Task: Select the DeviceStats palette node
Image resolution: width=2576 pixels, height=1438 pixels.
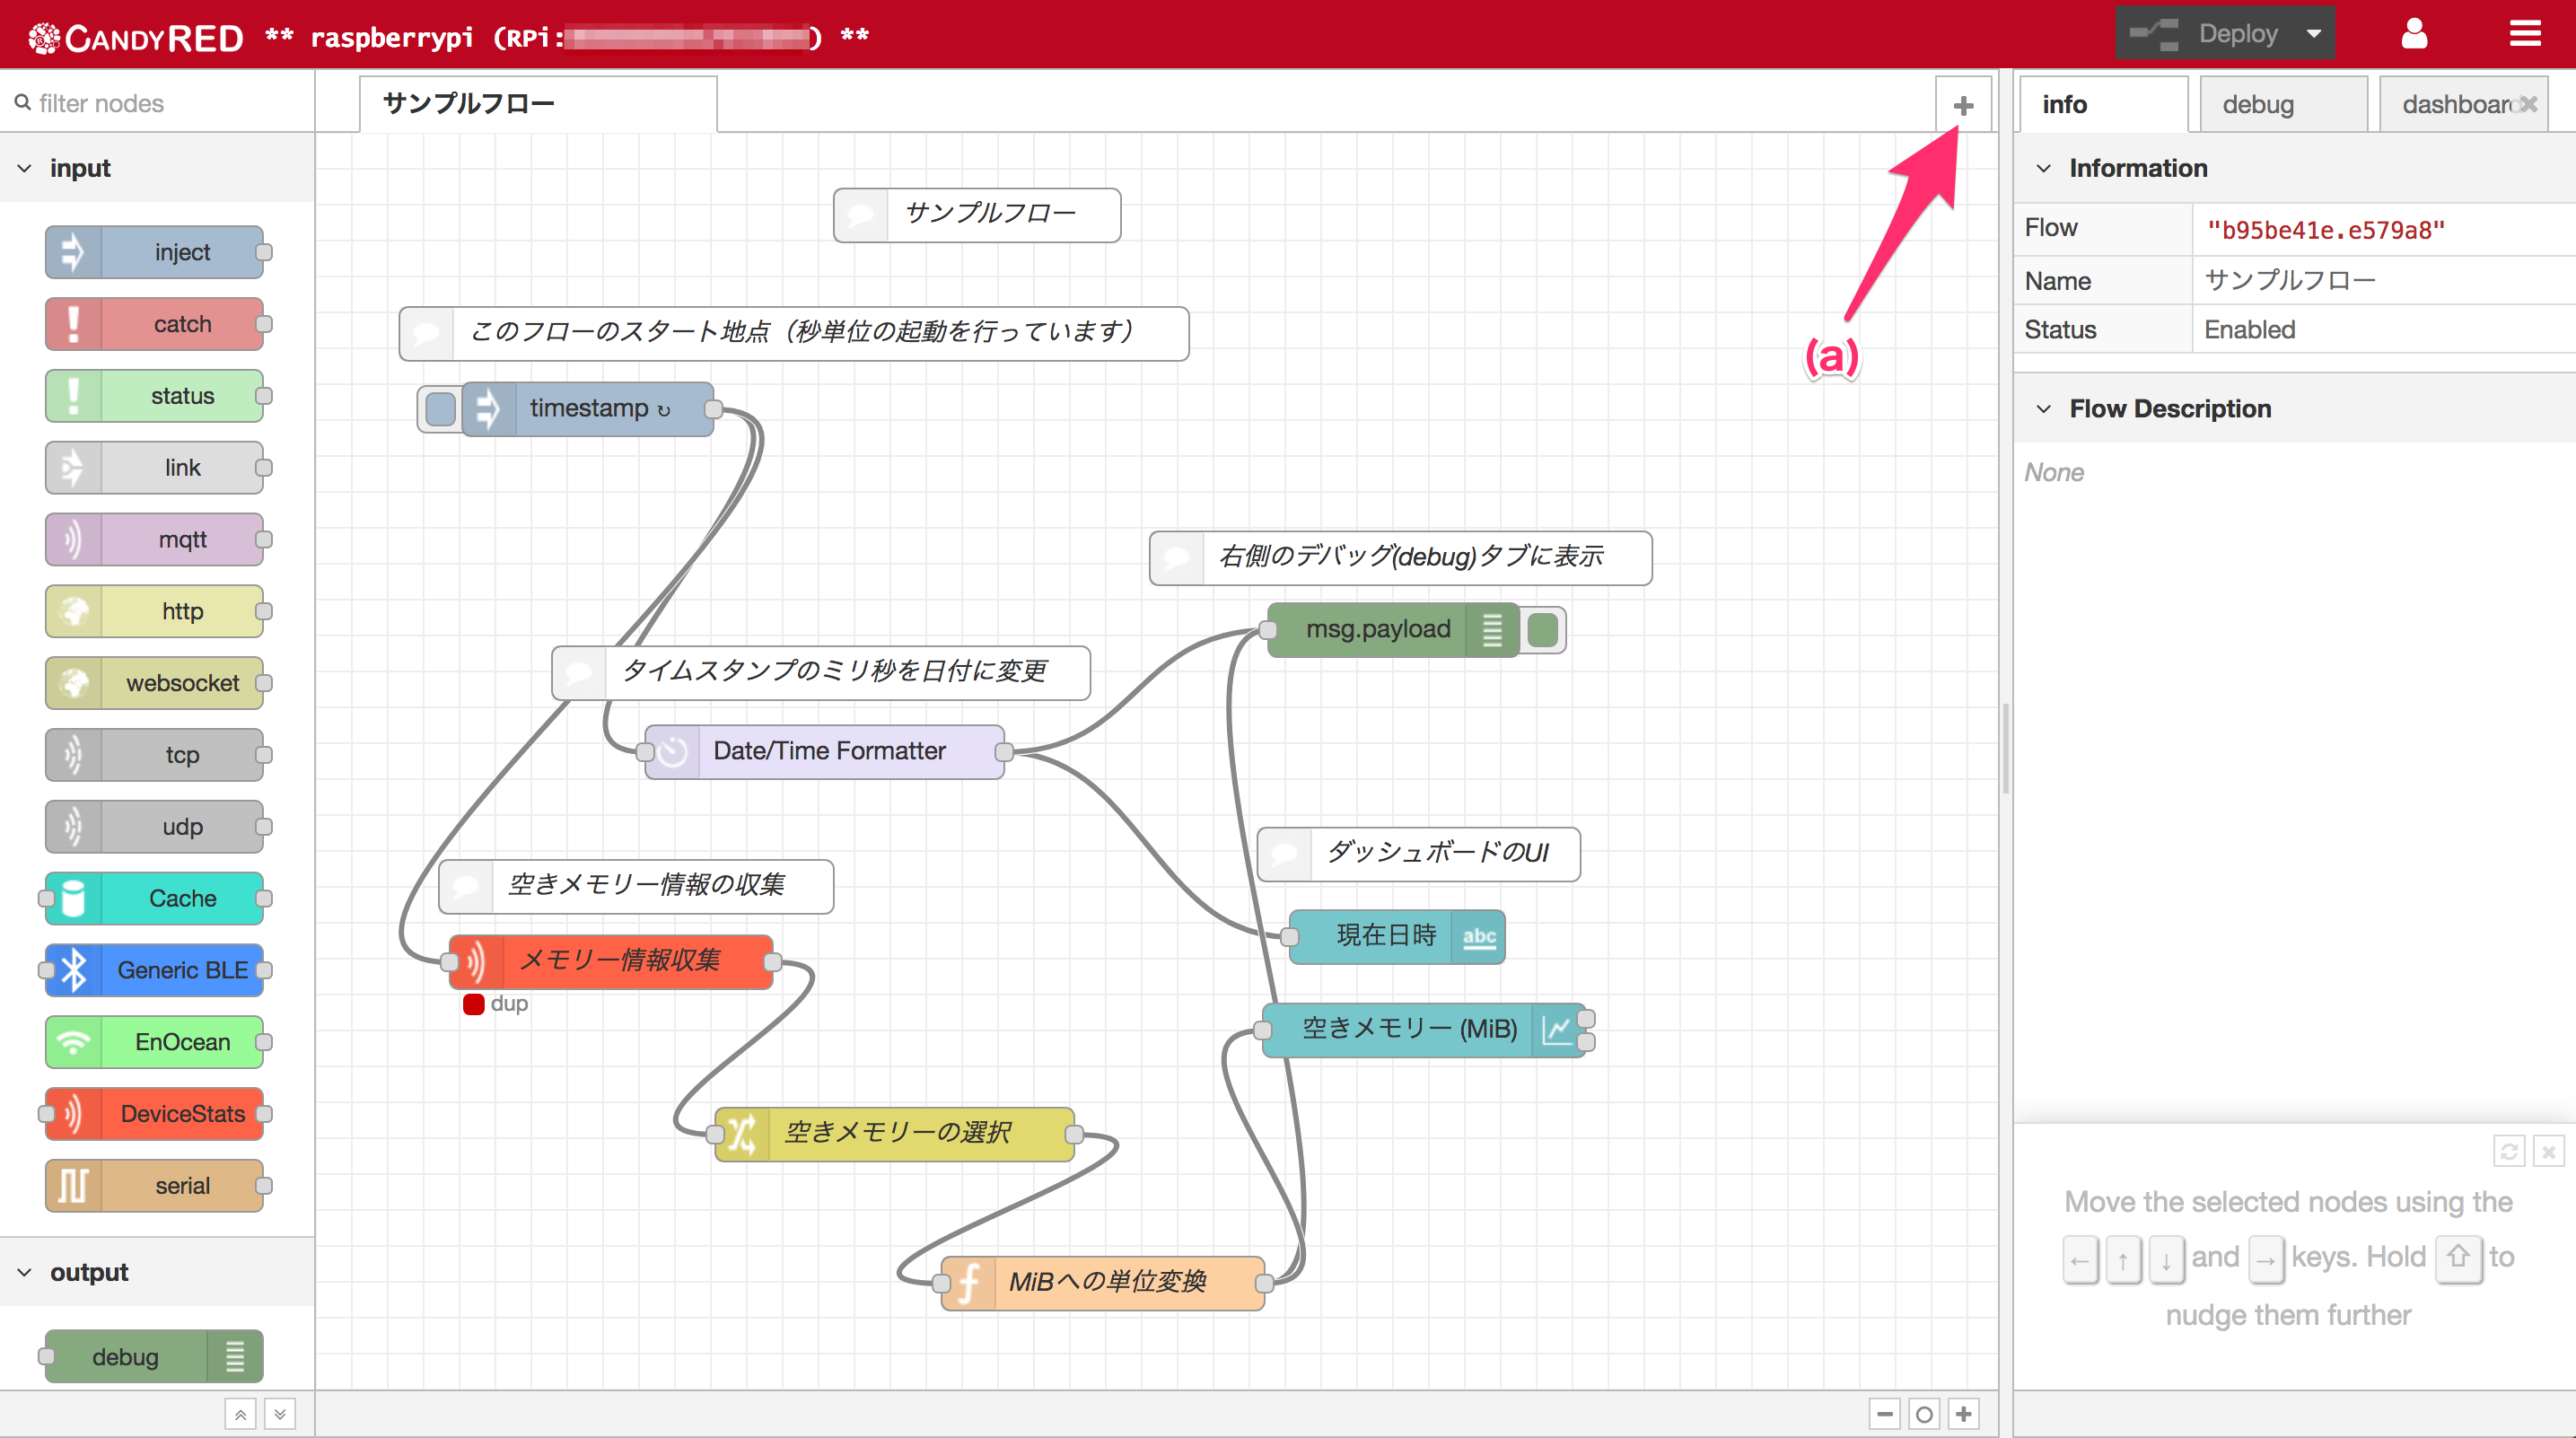Action: (154, 1114)
